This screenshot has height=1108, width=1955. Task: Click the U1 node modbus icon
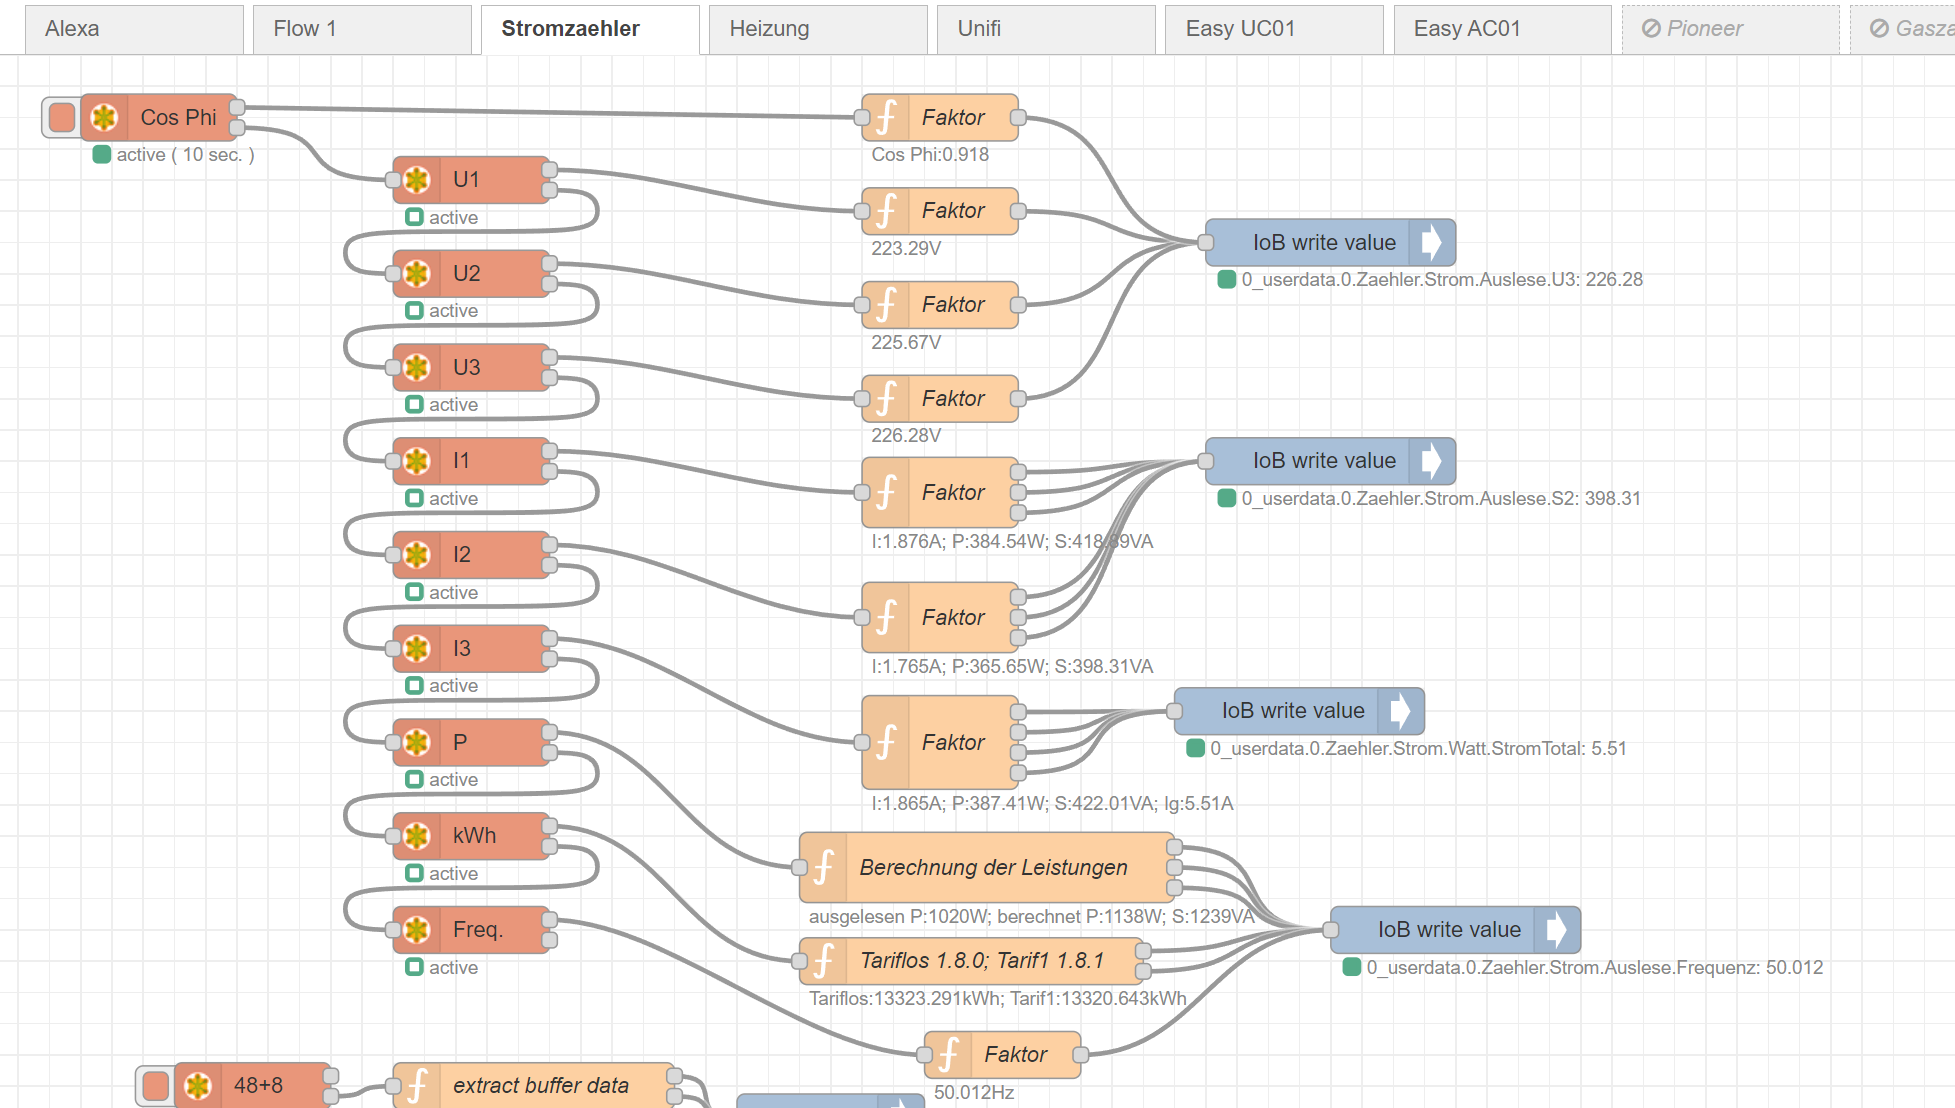416,180
